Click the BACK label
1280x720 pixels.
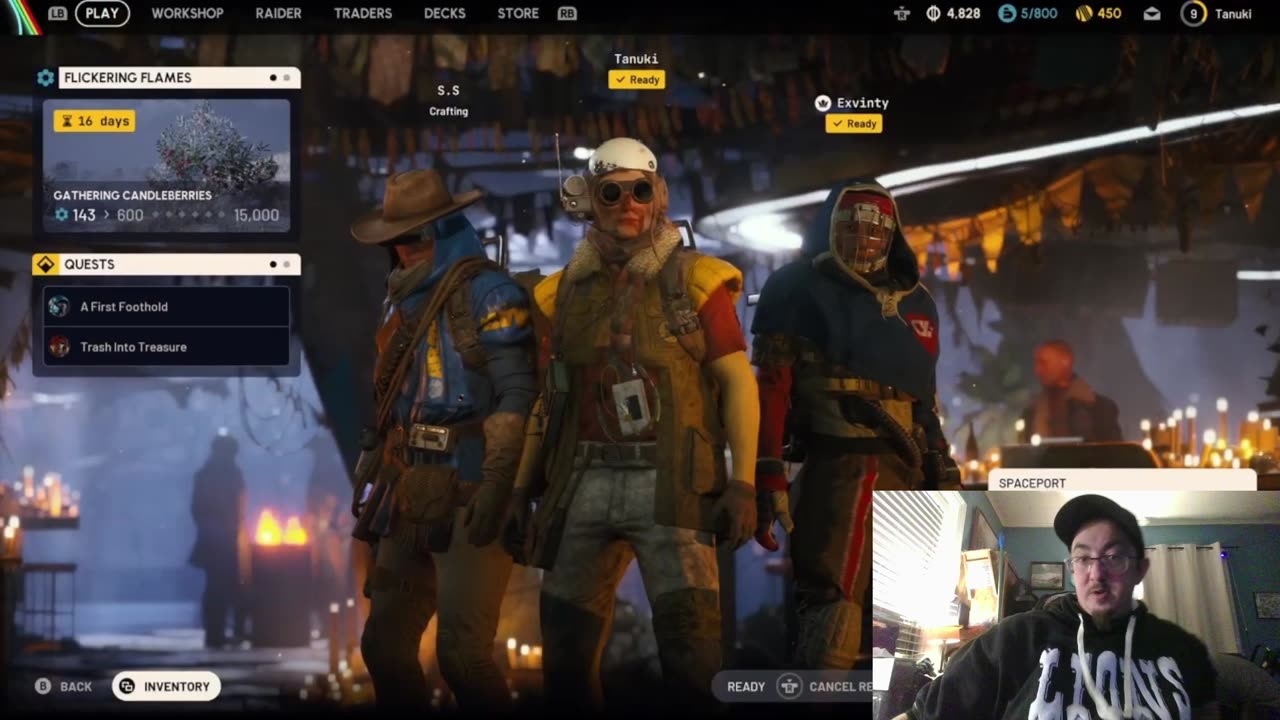click(x=76, y=687)
